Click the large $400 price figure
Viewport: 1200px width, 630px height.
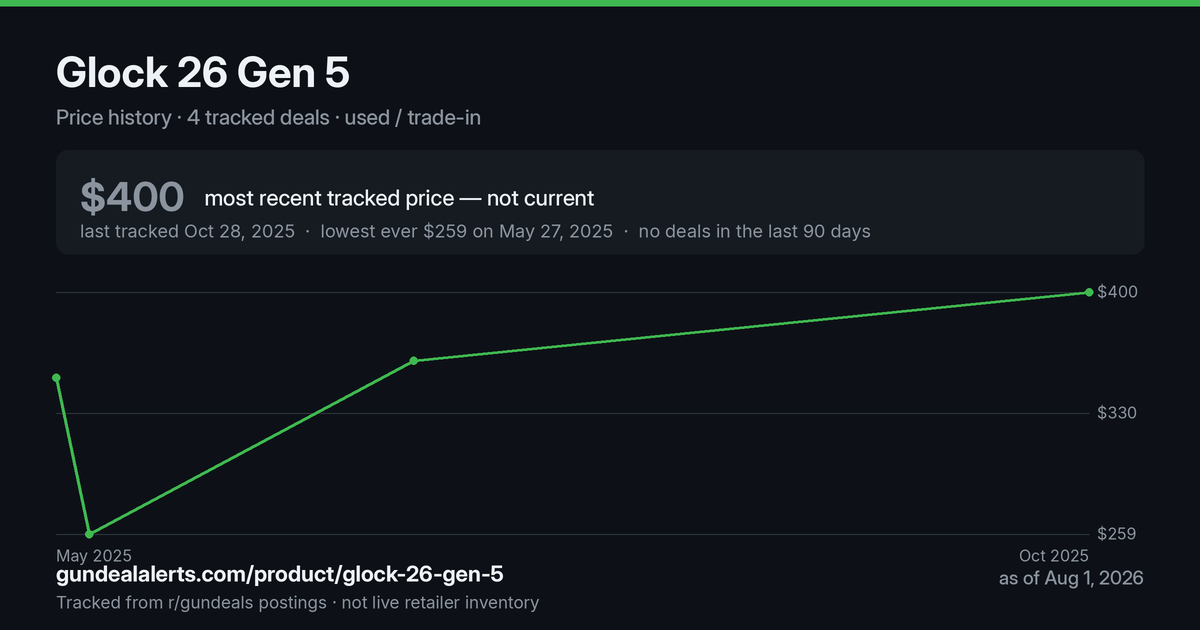pos(132,197)
